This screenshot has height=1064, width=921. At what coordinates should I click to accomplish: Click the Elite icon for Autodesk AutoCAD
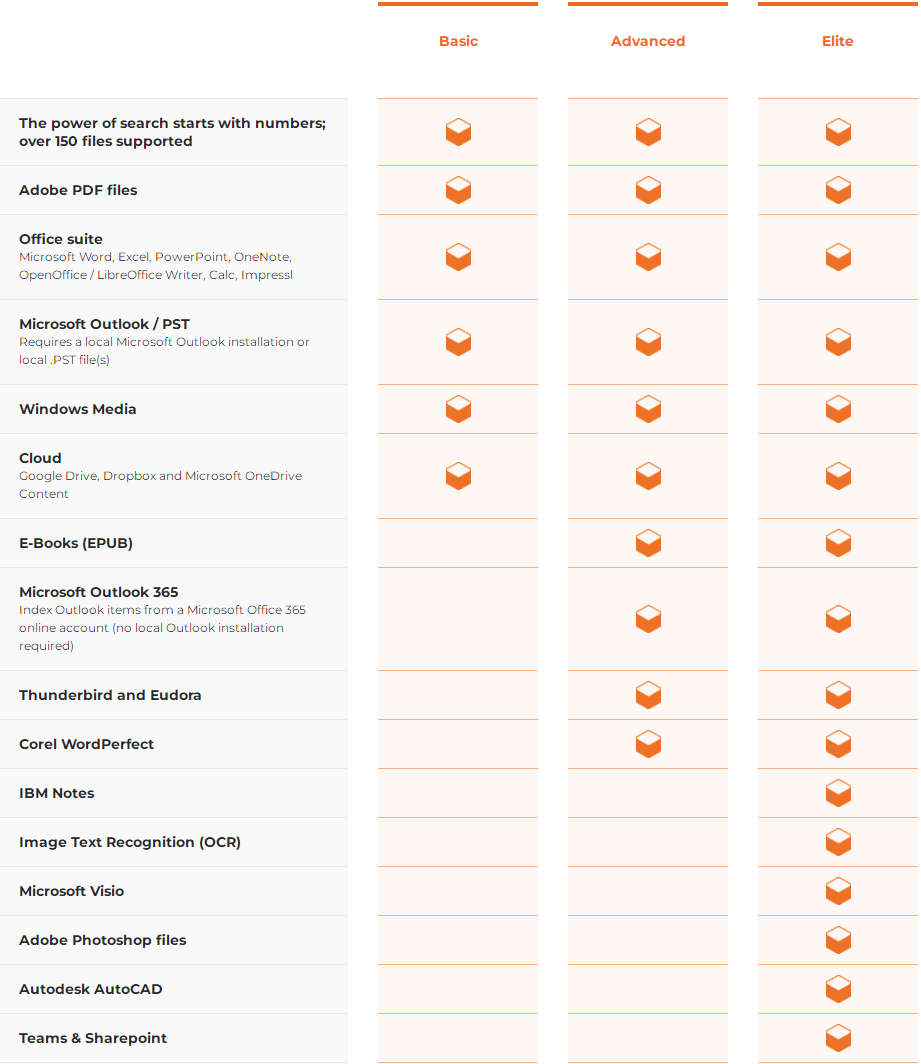[838, 989]
